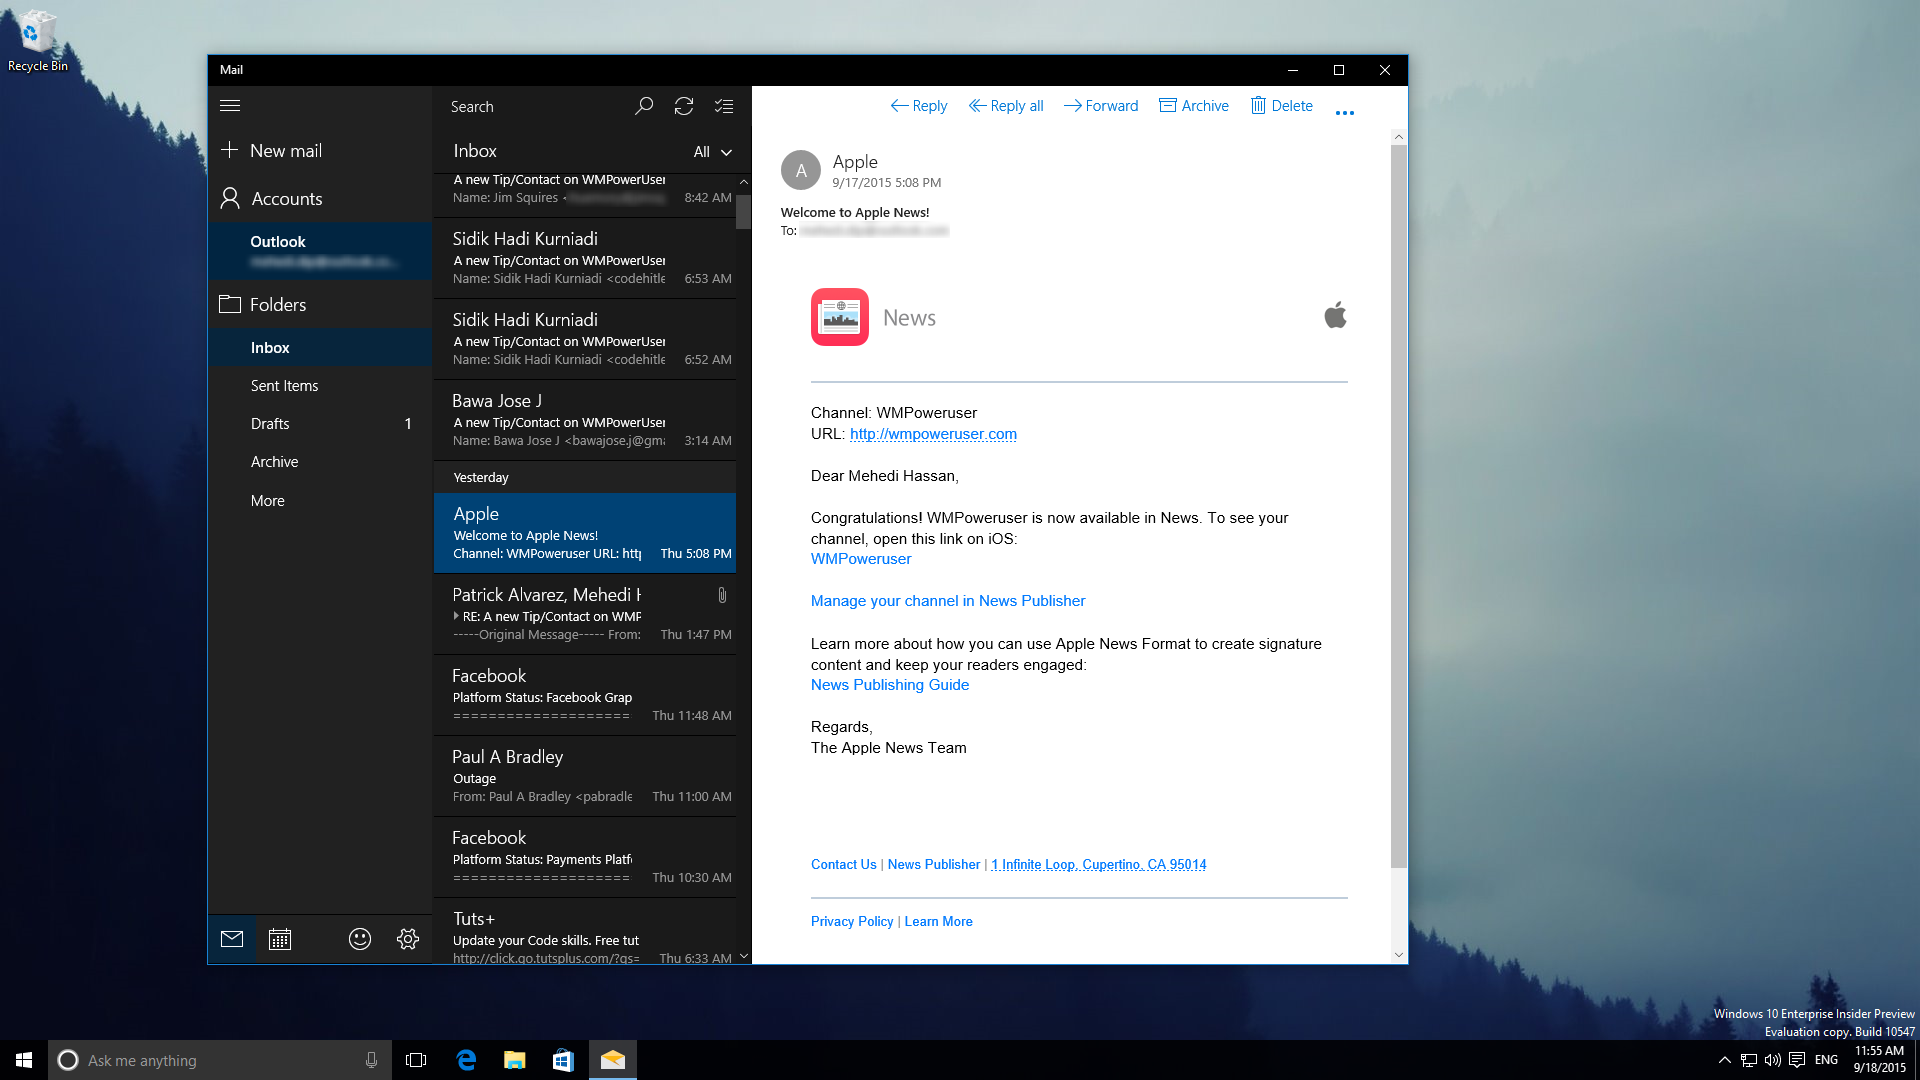Open the more actions ellipsis menu
Image resolution: width=1920 pixels, height=1080 pixels.
(1345, 113)
